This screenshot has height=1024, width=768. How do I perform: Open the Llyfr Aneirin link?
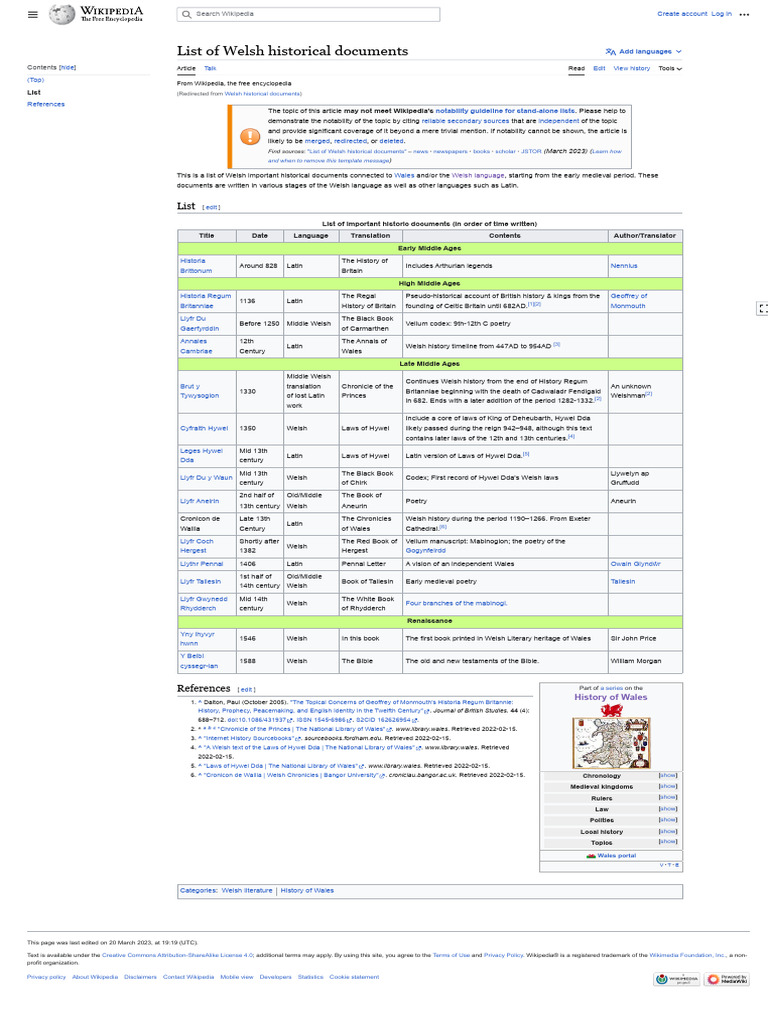[199, 501]
